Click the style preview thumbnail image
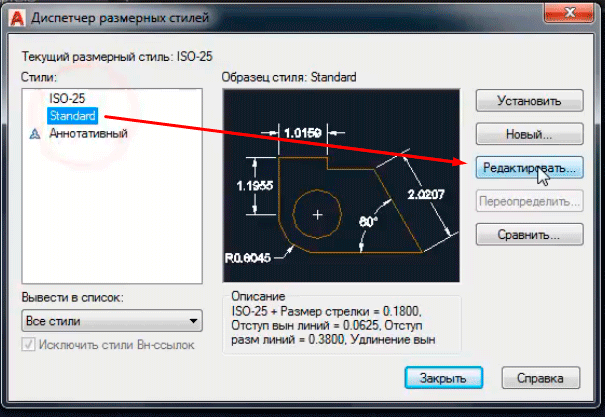Screen dimensions: 605x417 (x=341, y=186)
